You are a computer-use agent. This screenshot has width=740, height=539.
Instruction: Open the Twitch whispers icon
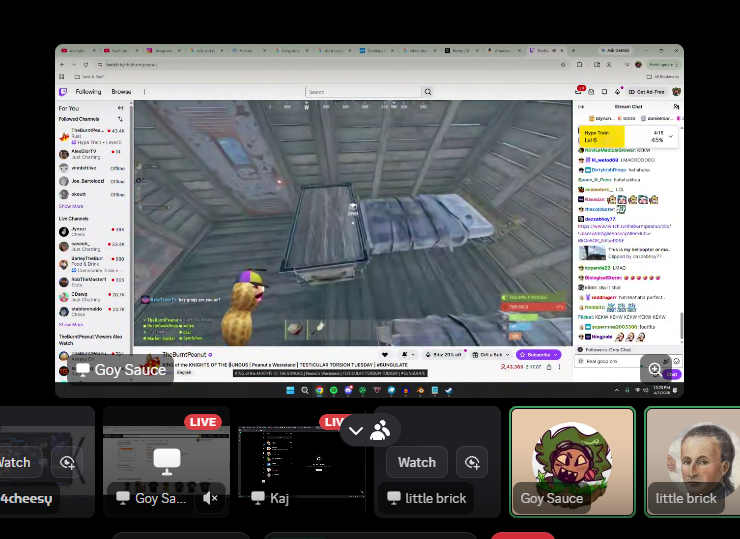pyautogui.click(x=605, y=92)
